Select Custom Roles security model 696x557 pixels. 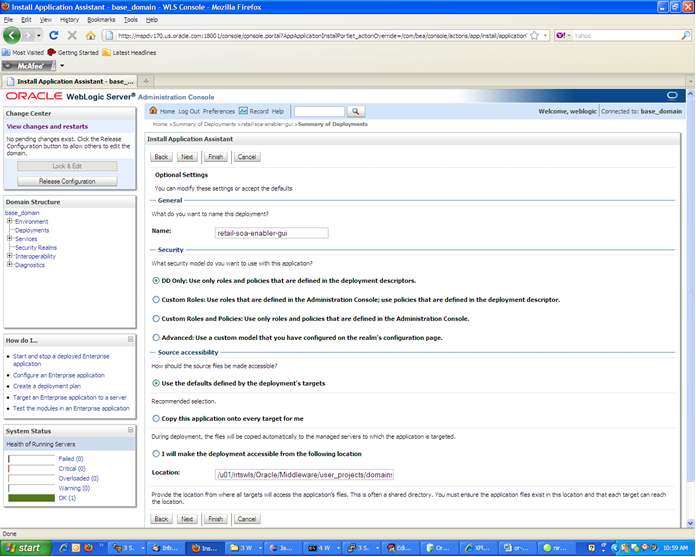tap(156, 300)
